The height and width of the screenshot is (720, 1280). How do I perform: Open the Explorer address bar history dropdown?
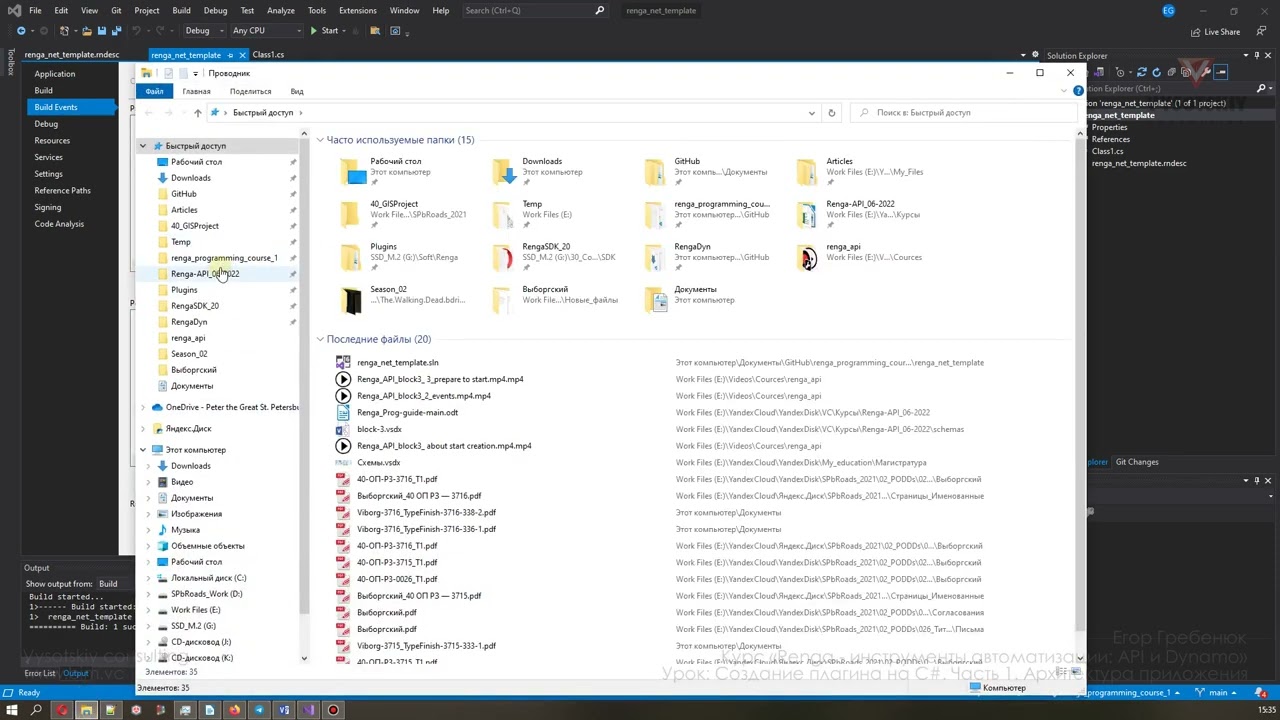point(811,113)
